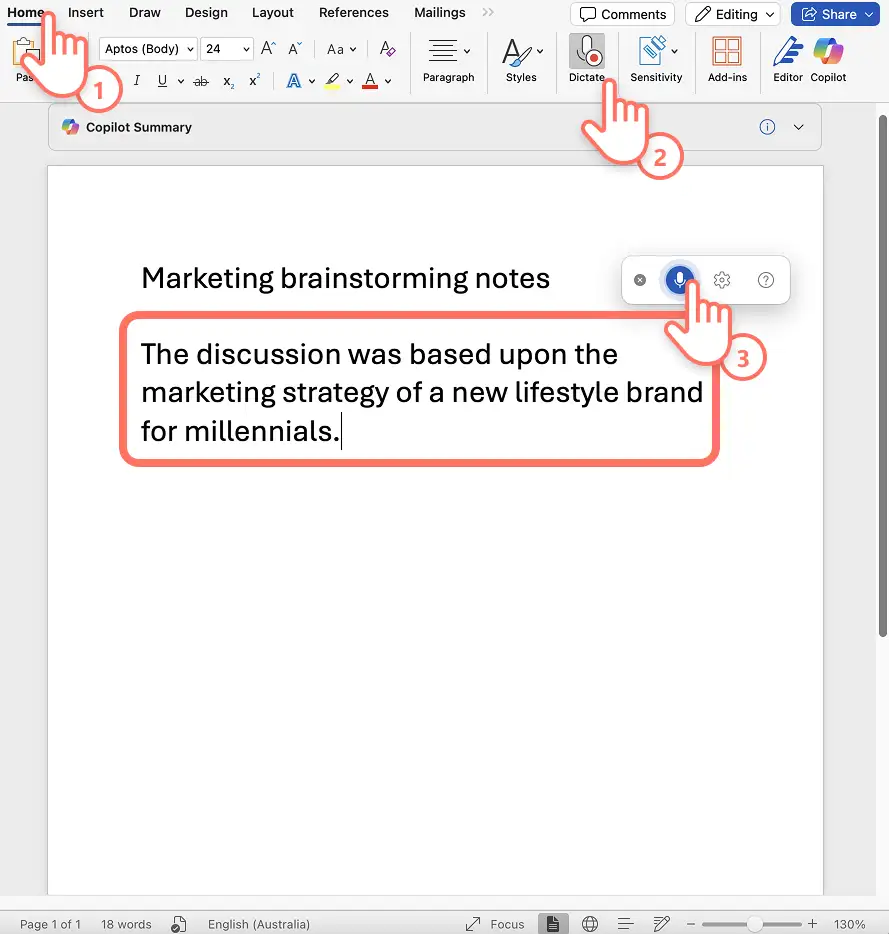Viewport: 889px width, 934px height.
Task: Close the dictation toolbar
Action: [x=640, y=280]
